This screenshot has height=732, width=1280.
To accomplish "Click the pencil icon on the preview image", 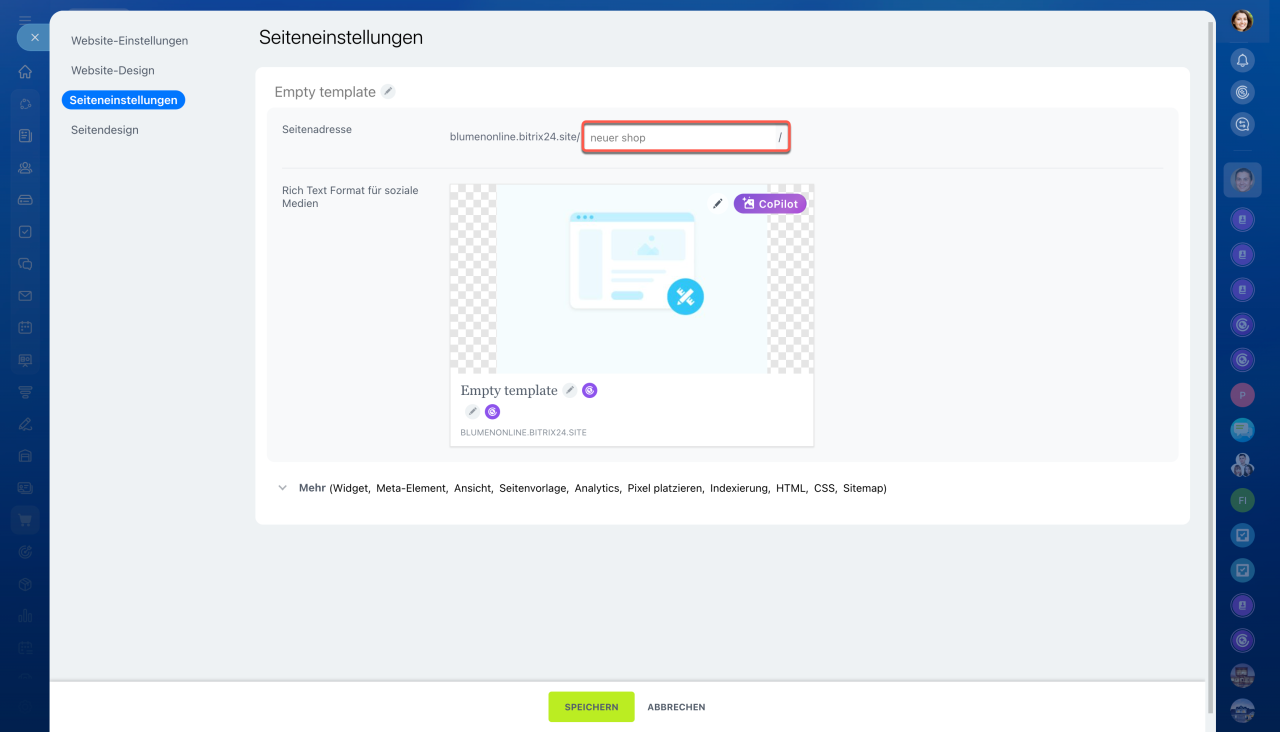I will point(717,204).
